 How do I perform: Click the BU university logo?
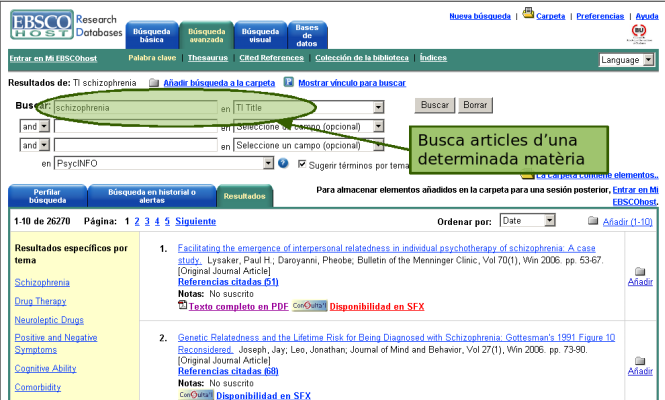click(639, 34)
